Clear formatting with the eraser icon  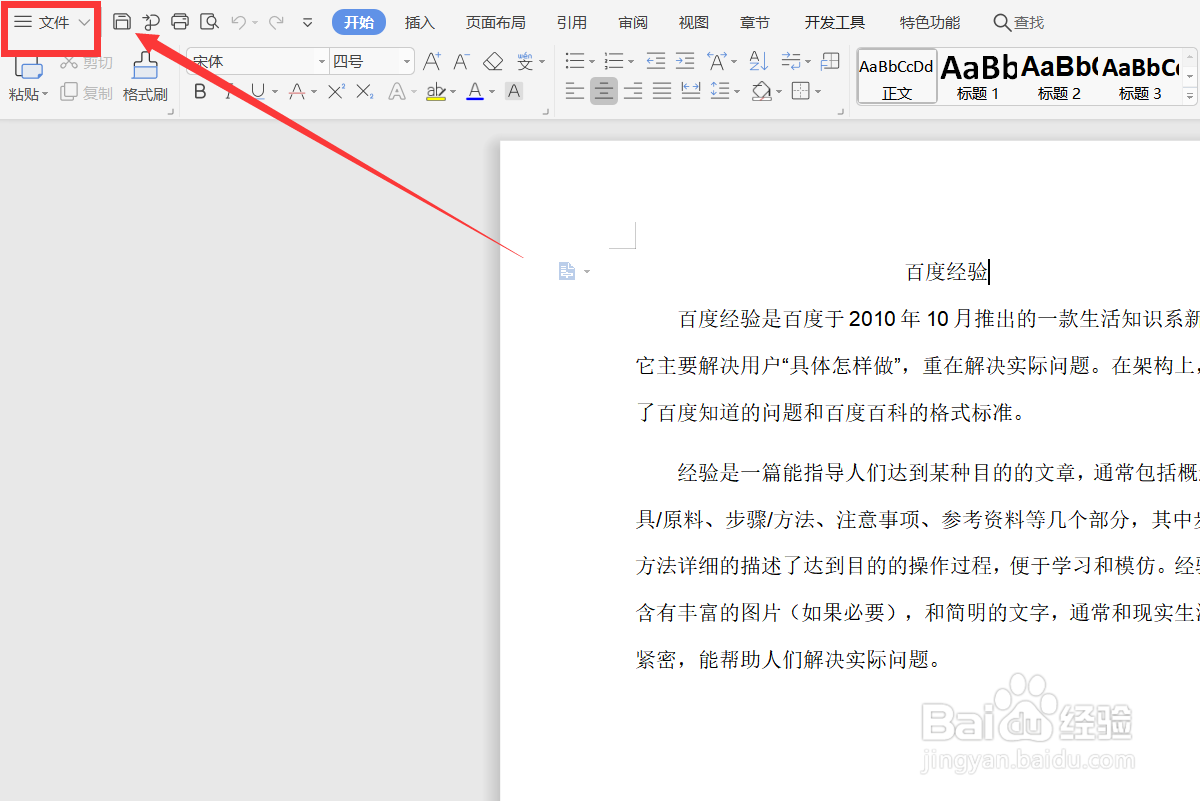(x=493, y=60)
